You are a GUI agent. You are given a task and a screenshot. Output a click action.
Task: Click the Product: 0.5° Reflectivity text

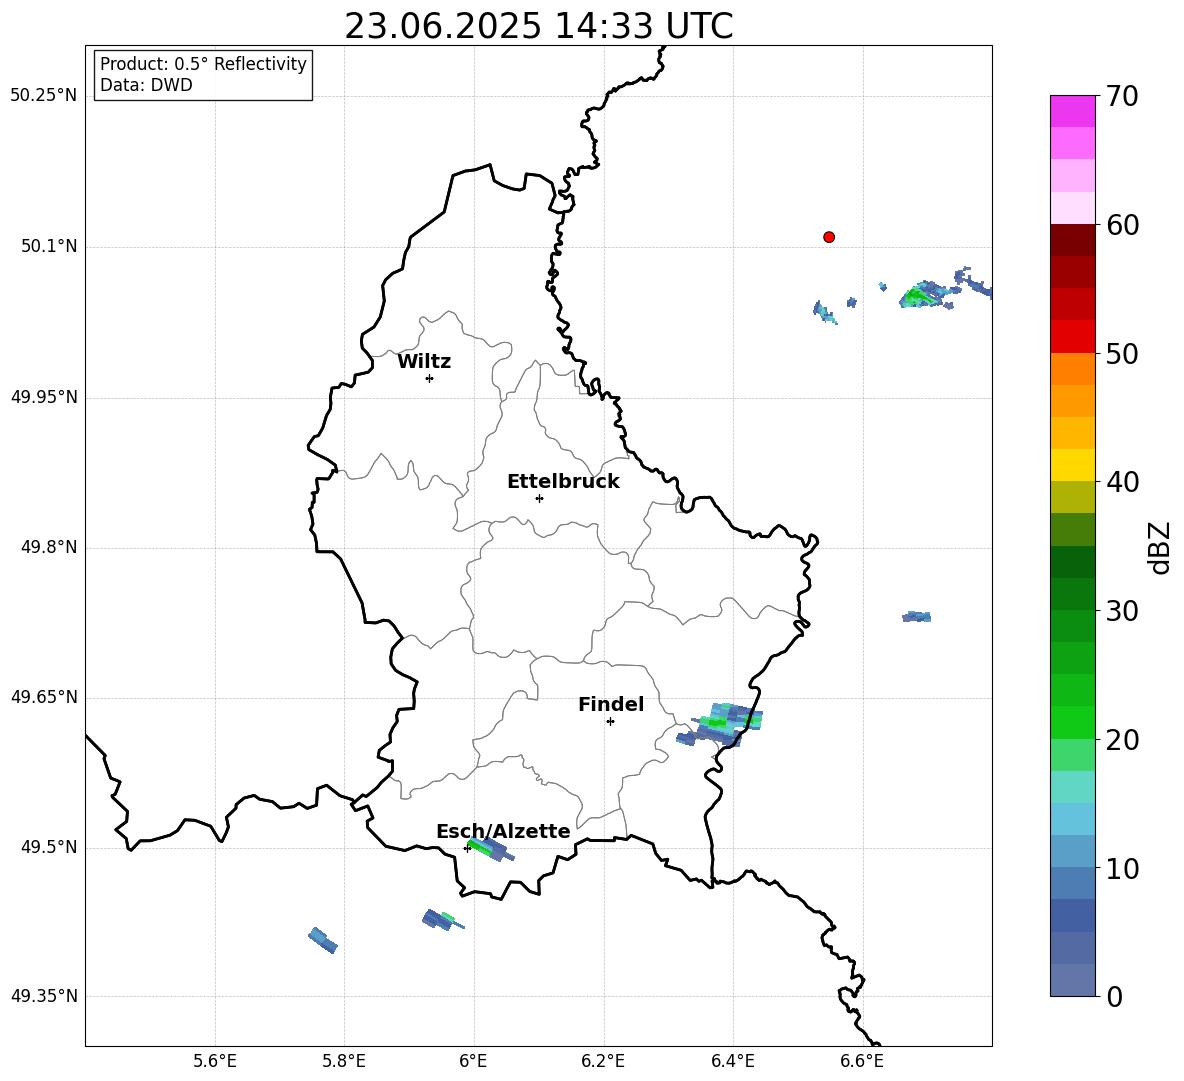(203, 64)
